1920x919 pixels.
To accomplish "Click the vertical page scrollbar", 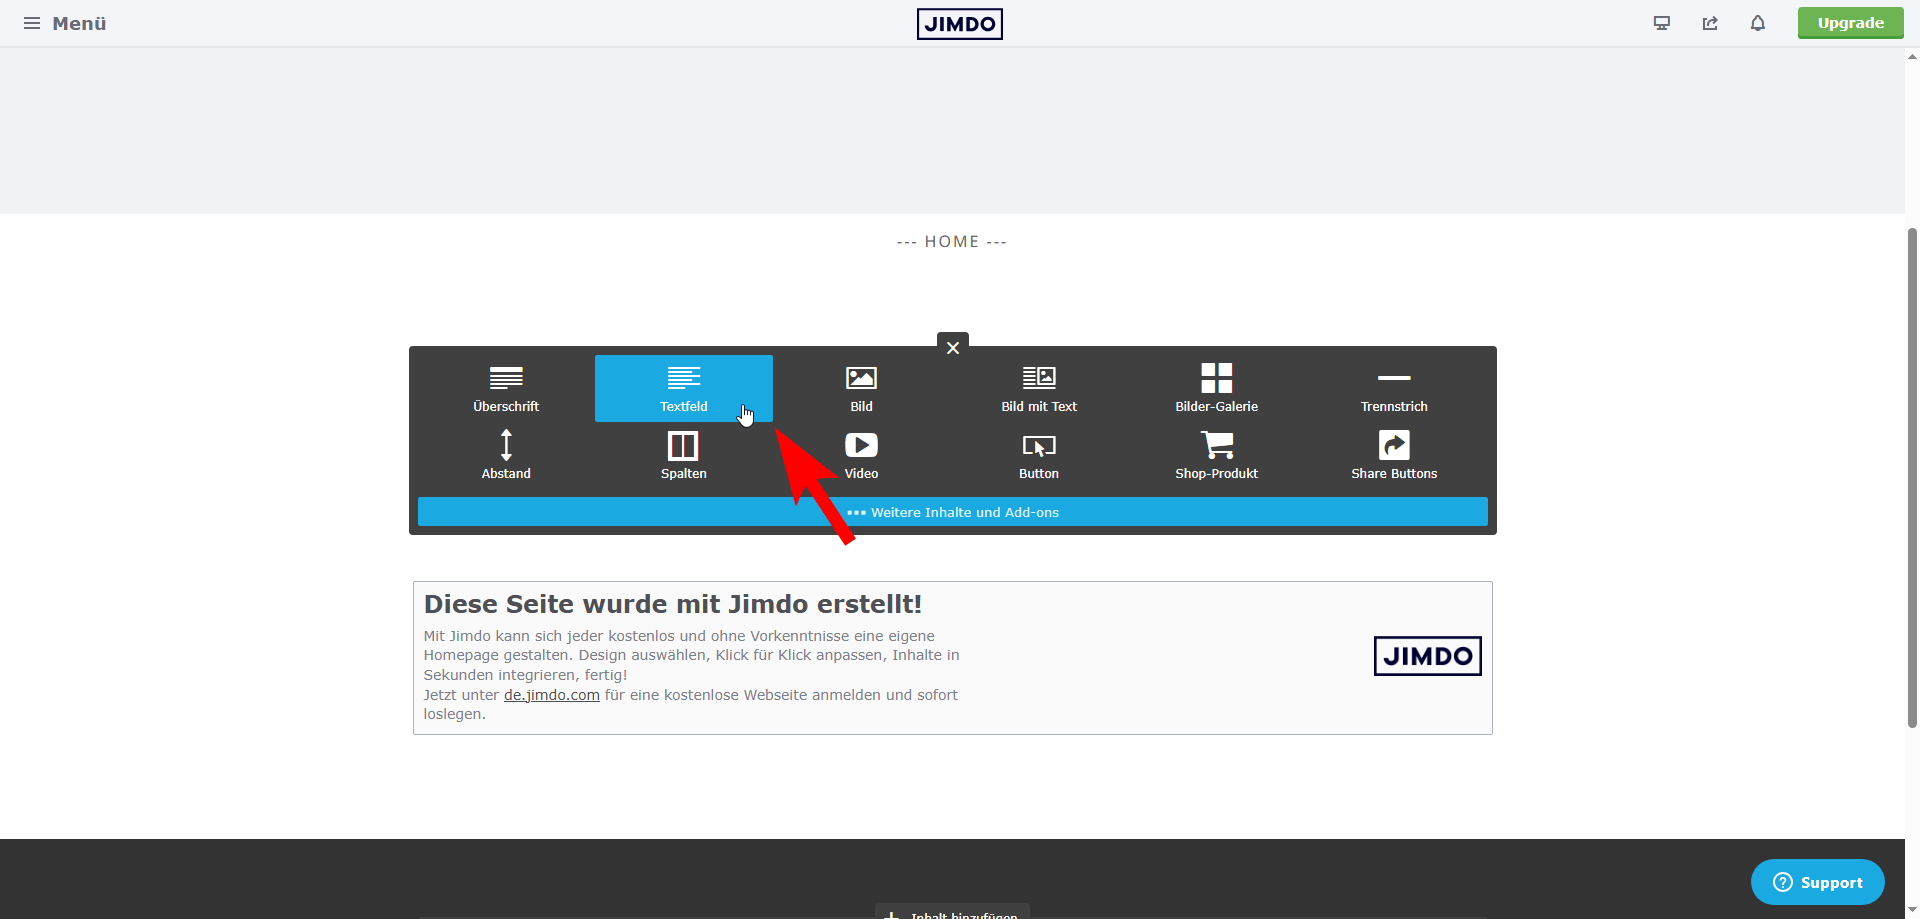I will 1912,478.
